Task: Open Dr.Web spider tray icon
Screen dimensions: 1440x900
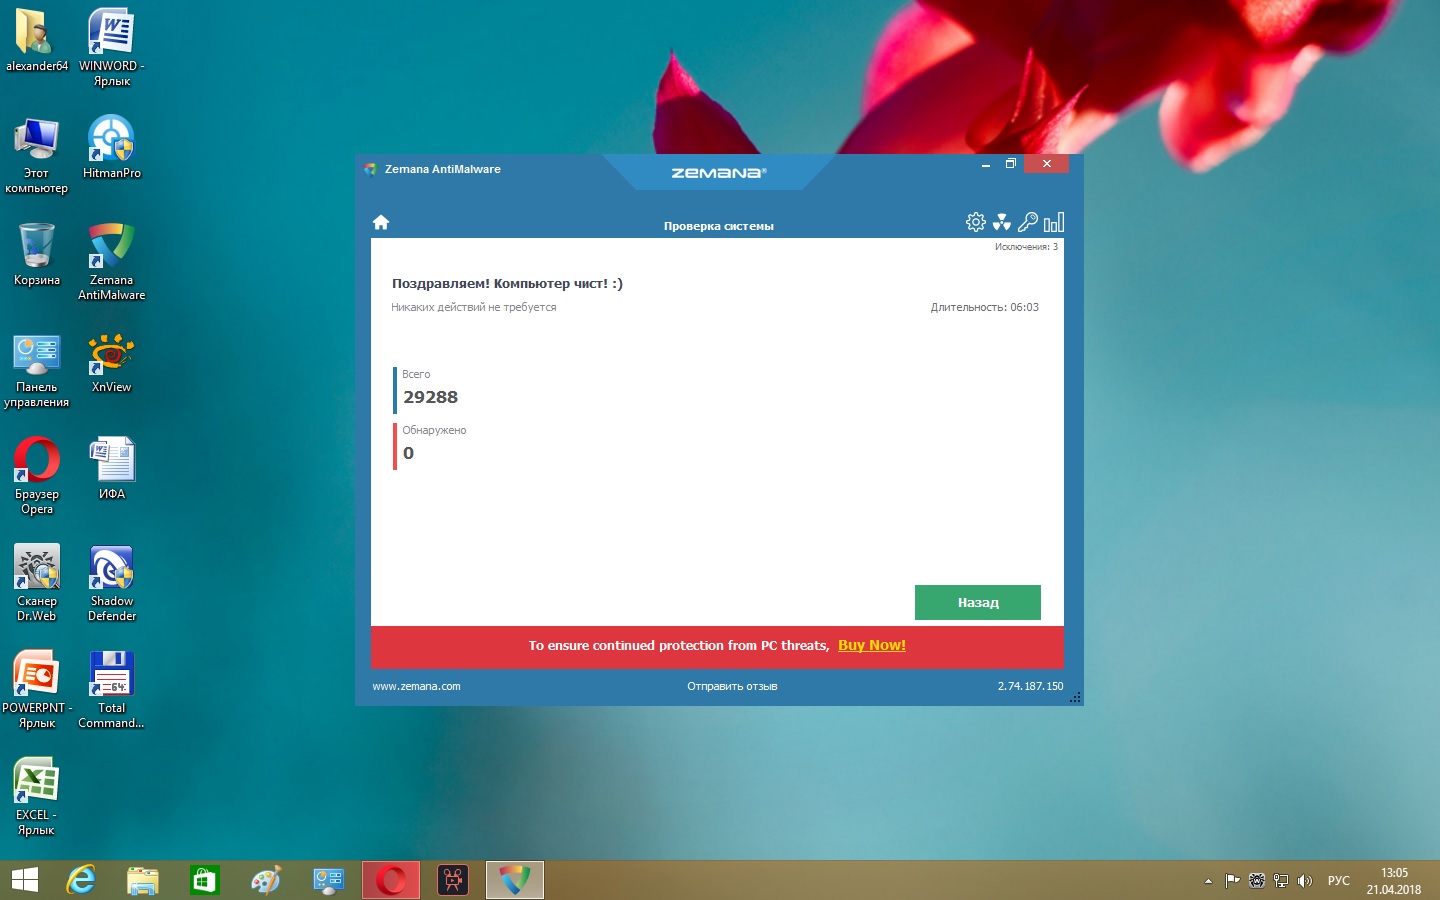Action: (x=1257, y=881)
